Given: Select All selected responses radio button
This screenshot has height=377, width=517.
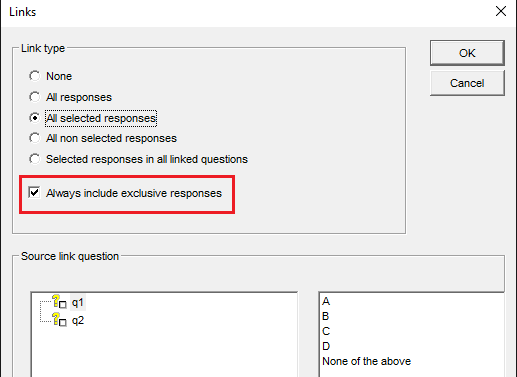Looking at the screenshot, I should [35, 118].
